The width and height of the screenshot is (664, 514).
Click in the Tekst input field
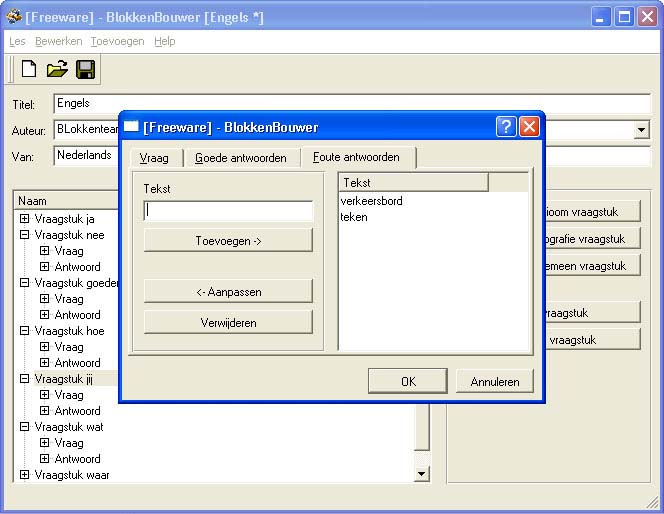228,211
